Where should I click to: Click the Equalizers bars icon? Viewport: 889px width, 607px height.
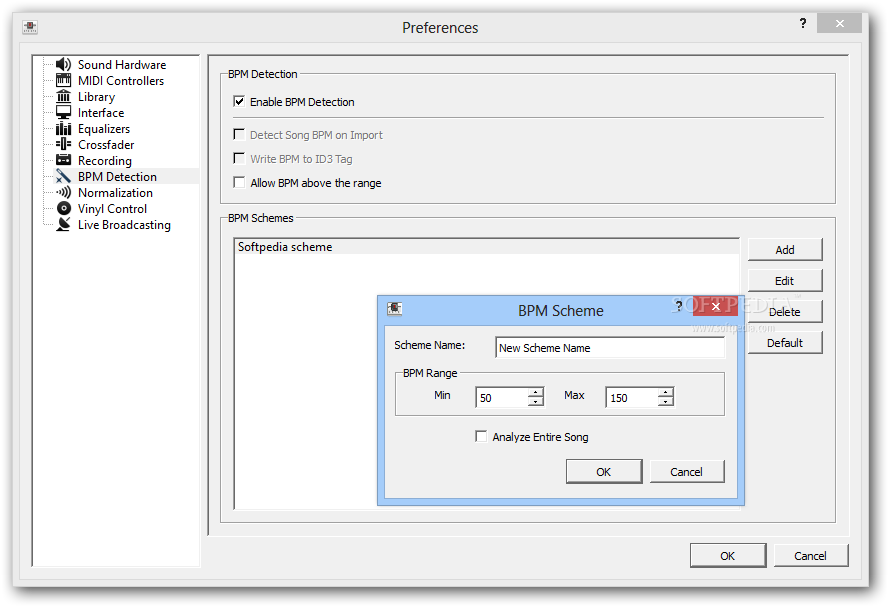[x=64, y=129]
